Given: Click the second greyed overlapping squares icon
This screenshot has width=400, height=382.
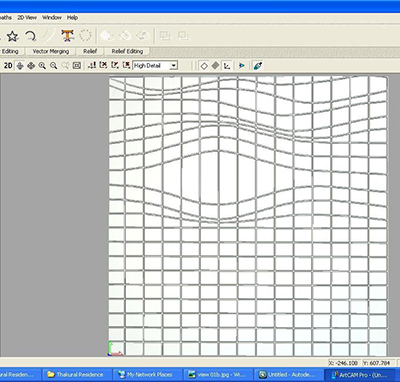Looking at the screenshot, I should point(183,36).
